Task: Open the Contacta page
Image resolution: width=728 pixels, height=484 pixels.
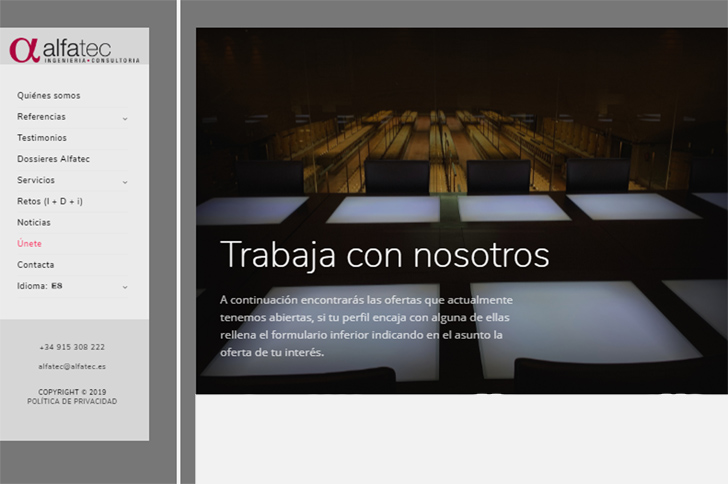Action: click(x=36, y=265)
